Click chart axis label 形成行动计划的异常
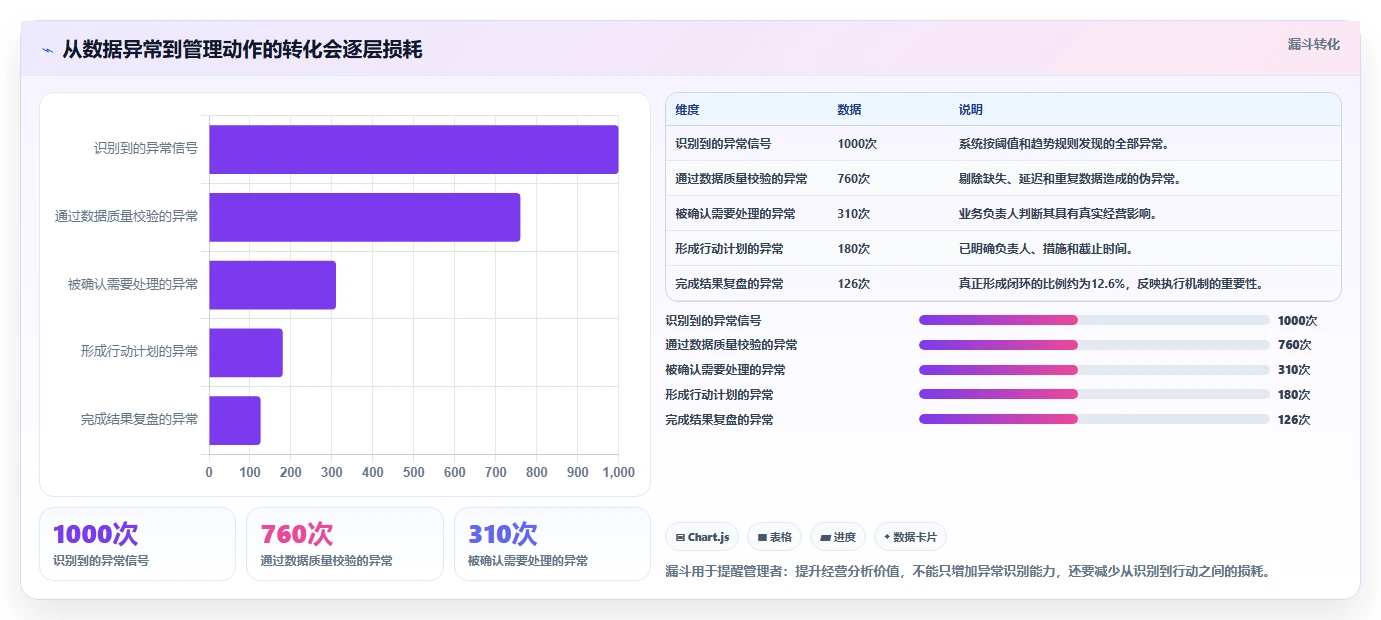1381x620 pixels. click(140, 352)
